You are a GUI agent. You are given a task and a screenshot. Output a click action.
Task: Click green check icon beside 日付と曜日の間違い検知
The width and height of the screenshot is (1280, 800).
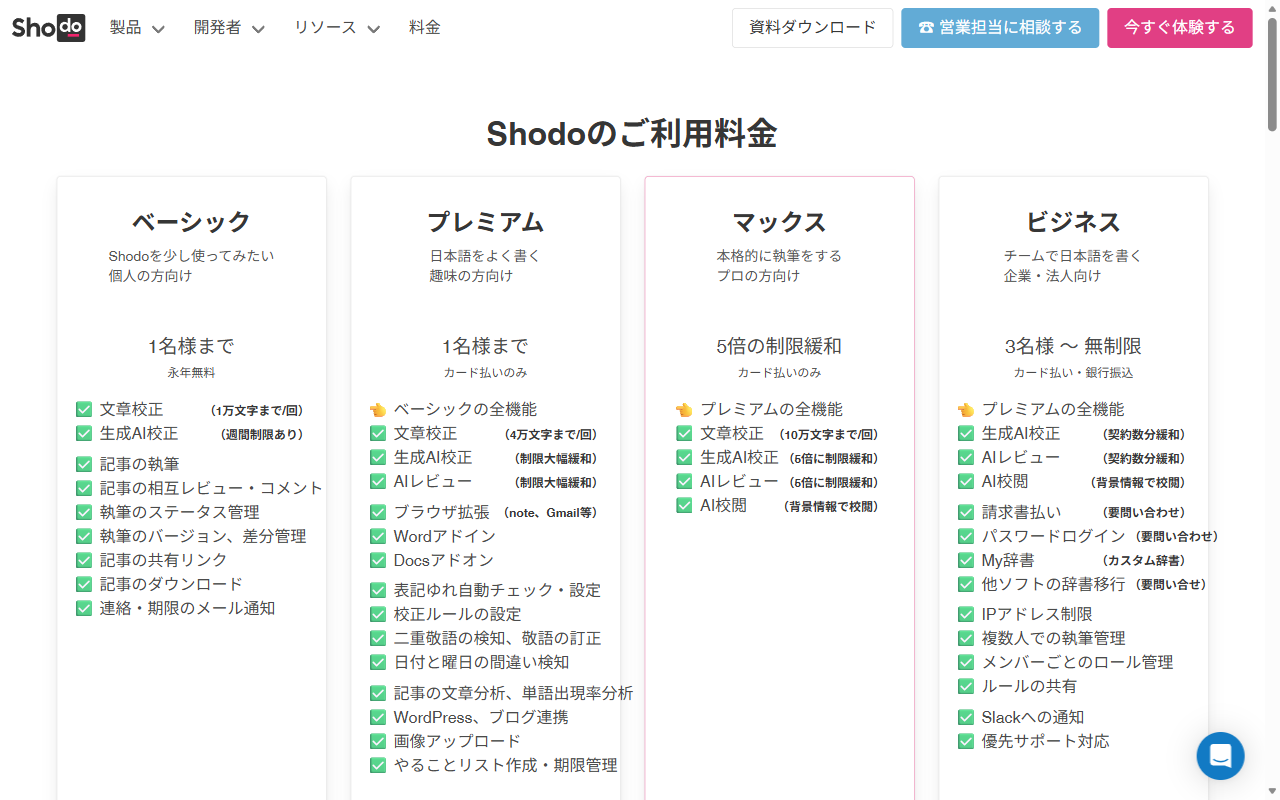[x=378, y=662]
